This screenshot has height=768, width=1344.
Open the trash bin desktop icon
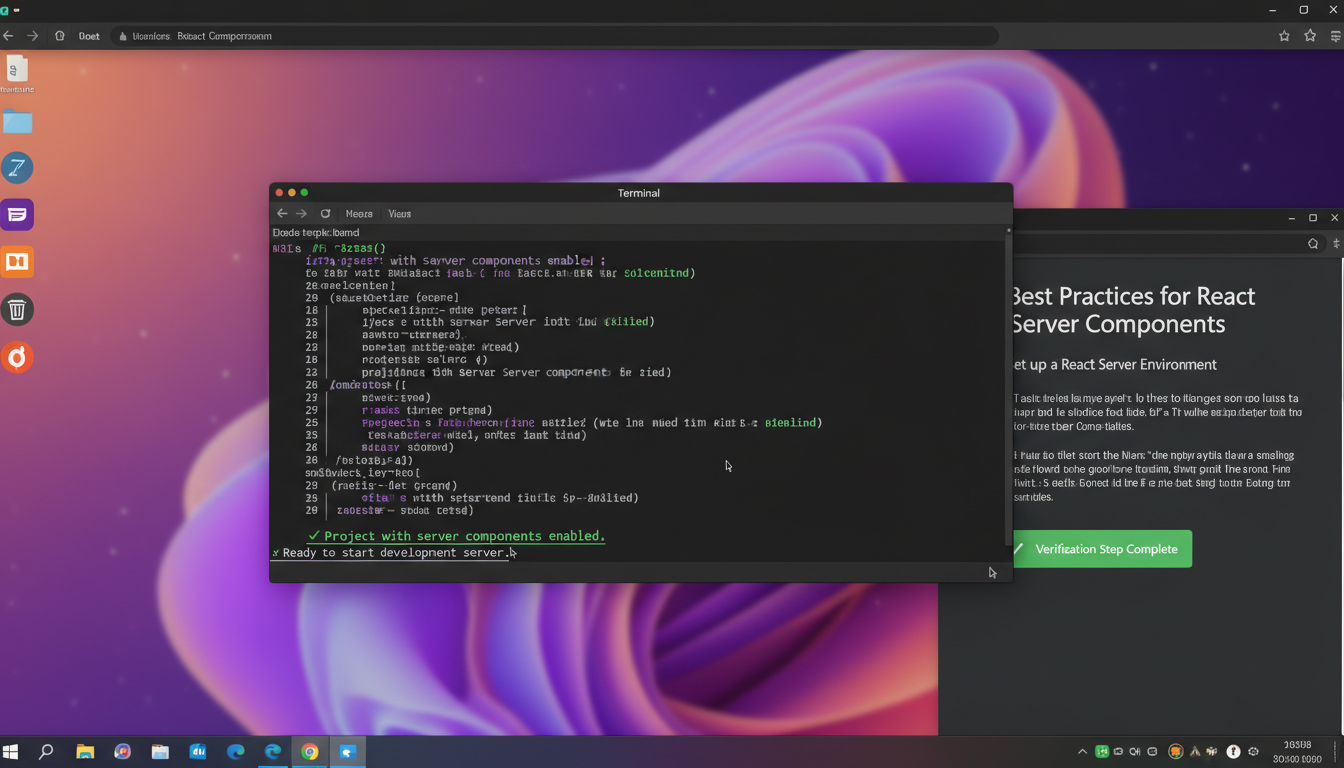(17, 310)
